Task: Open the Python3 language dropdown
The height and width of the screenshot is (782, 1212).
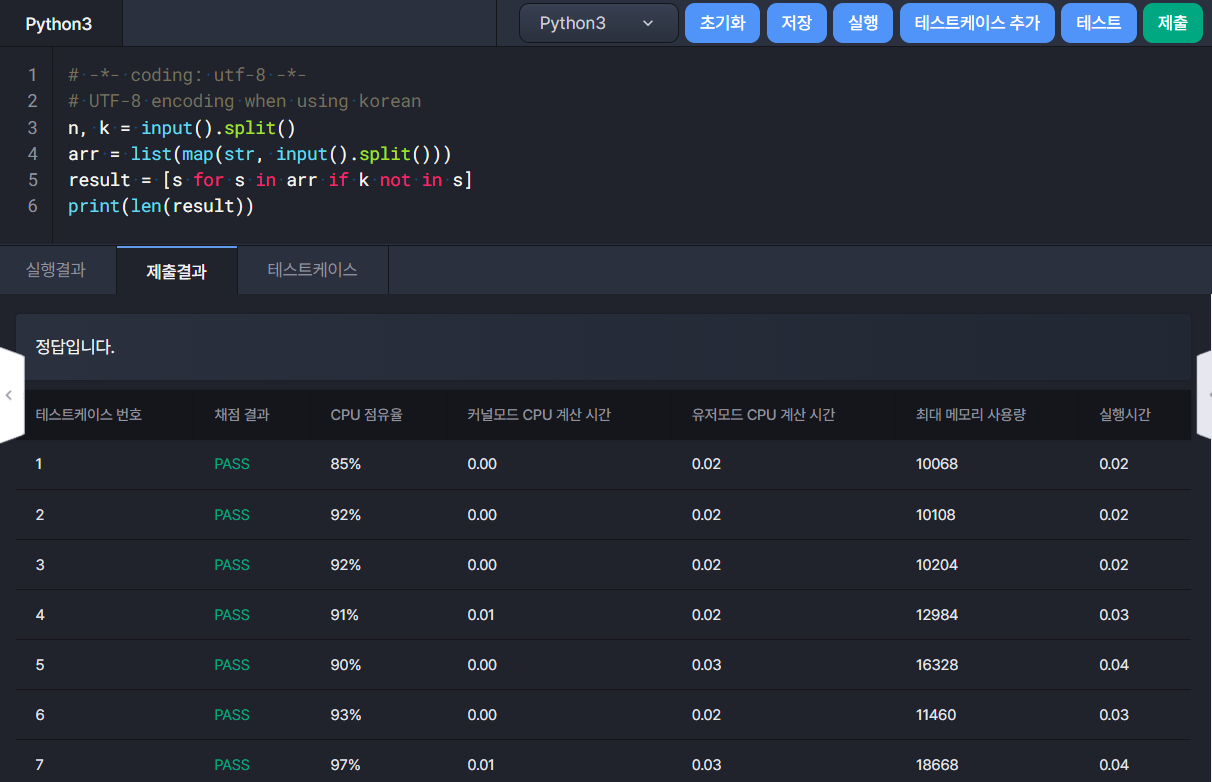Action: (598, 23)
